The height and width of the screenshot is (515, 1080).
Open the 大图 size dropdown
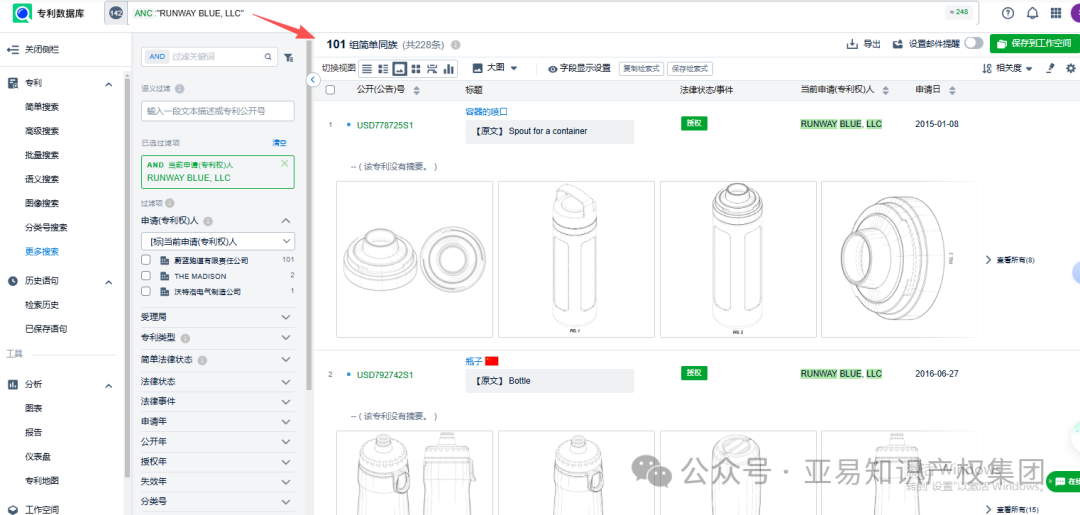click(495, 68)
